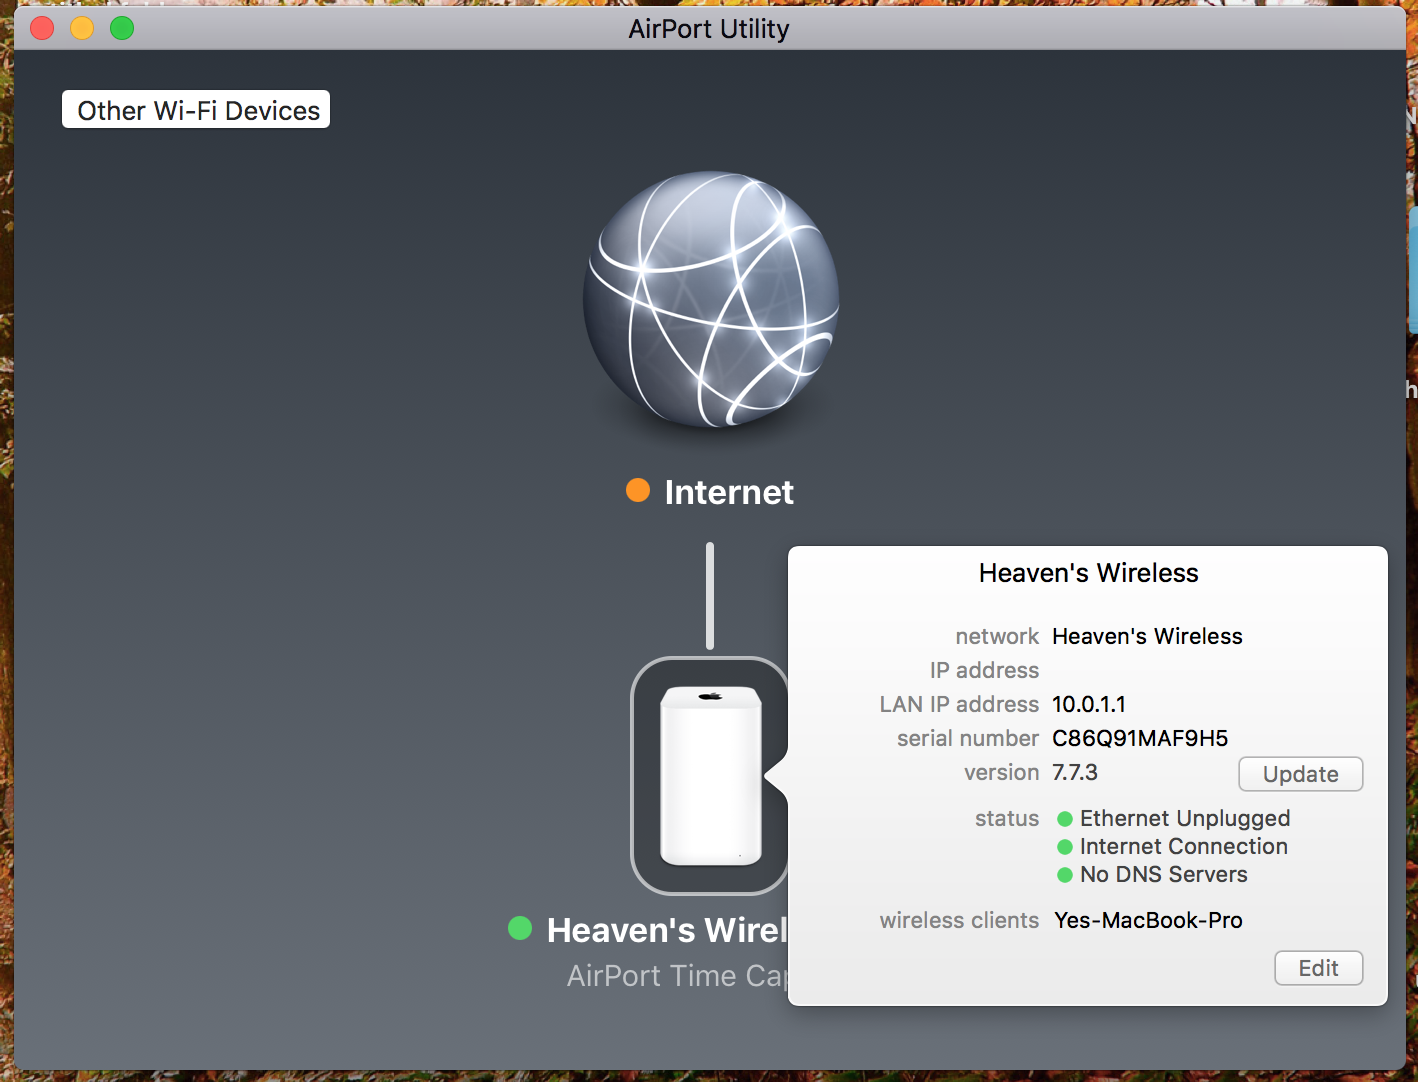Image resolution: width=1418 pixels, height=1082 pixels.
Task: Click the Heaven's Wireless popover title
Action: point(1088,573)
